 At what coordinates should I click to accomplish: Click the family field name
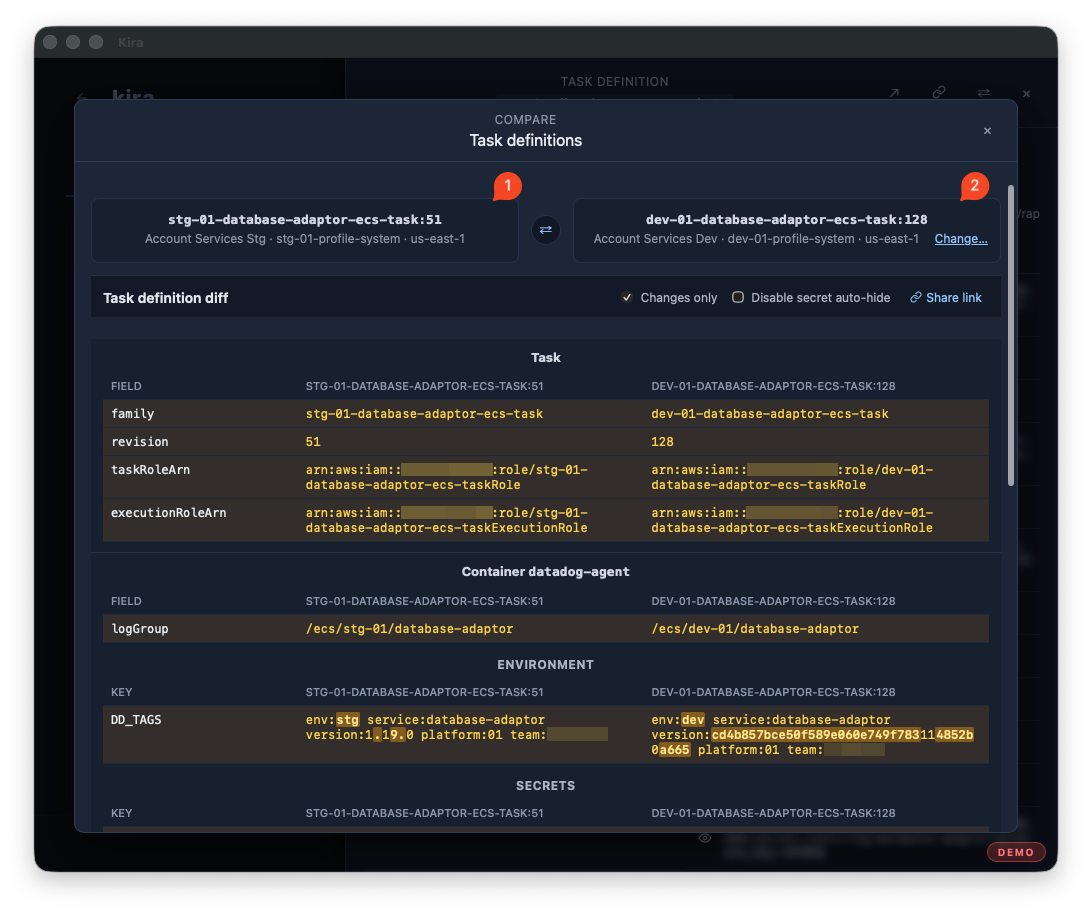pyautogui.click(x=132, y=414)
